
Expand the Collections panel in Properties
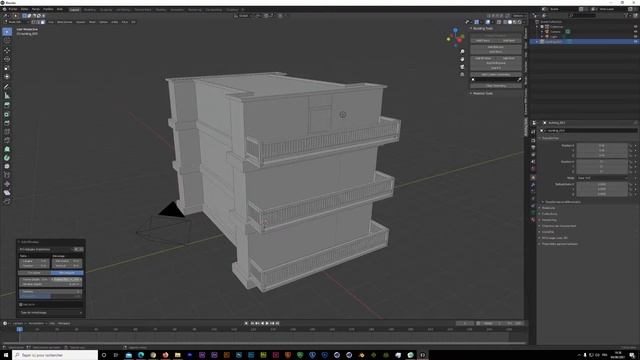click(x=540, y=214)
